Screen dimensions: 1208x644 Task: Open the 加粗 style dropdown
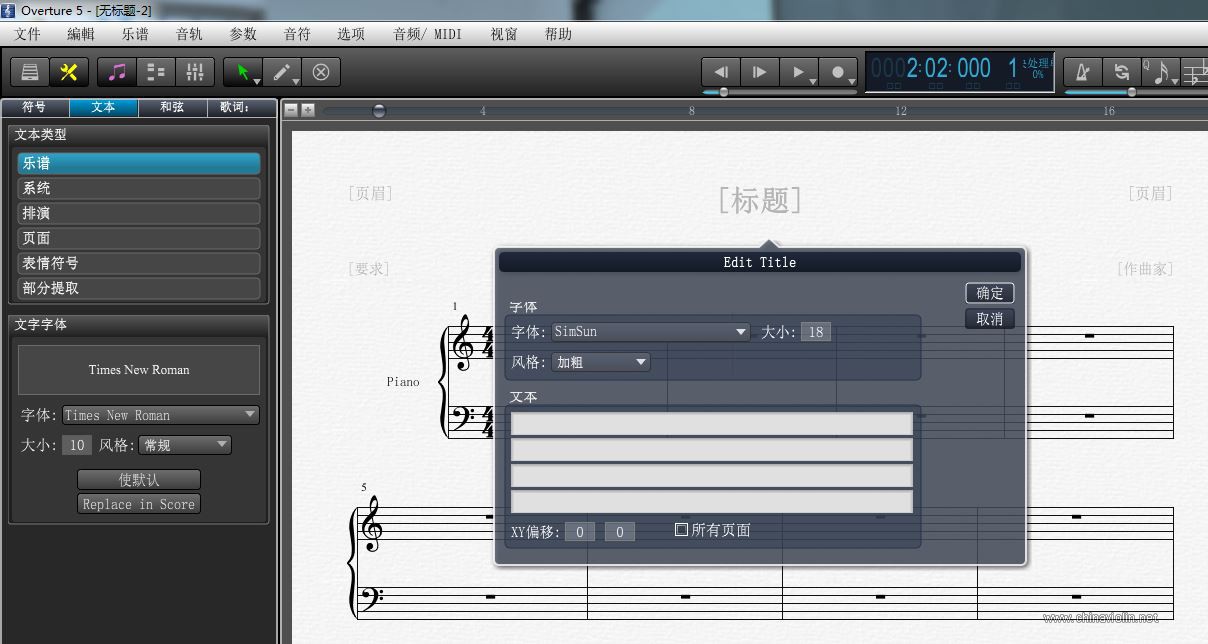click(601, 362)
